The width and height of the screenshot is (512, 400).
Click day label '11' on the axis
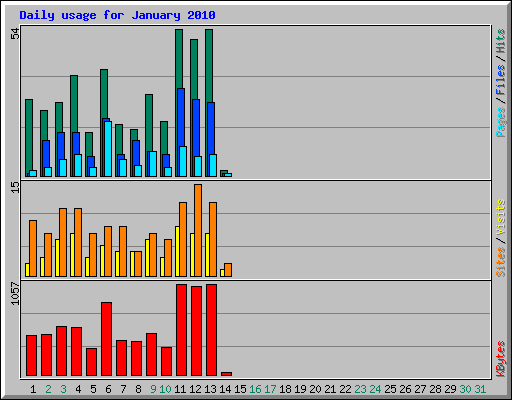180,389
